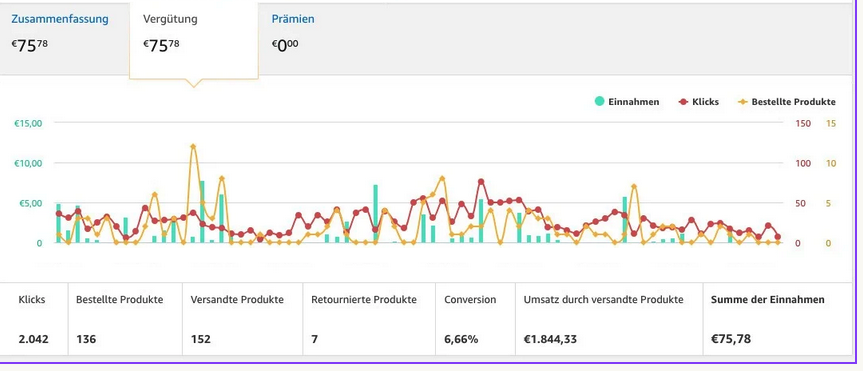Toggle the Einnahmen legend circle
Image resolution: width=863 pixels, height=371 pixels.
click(599, 101)
